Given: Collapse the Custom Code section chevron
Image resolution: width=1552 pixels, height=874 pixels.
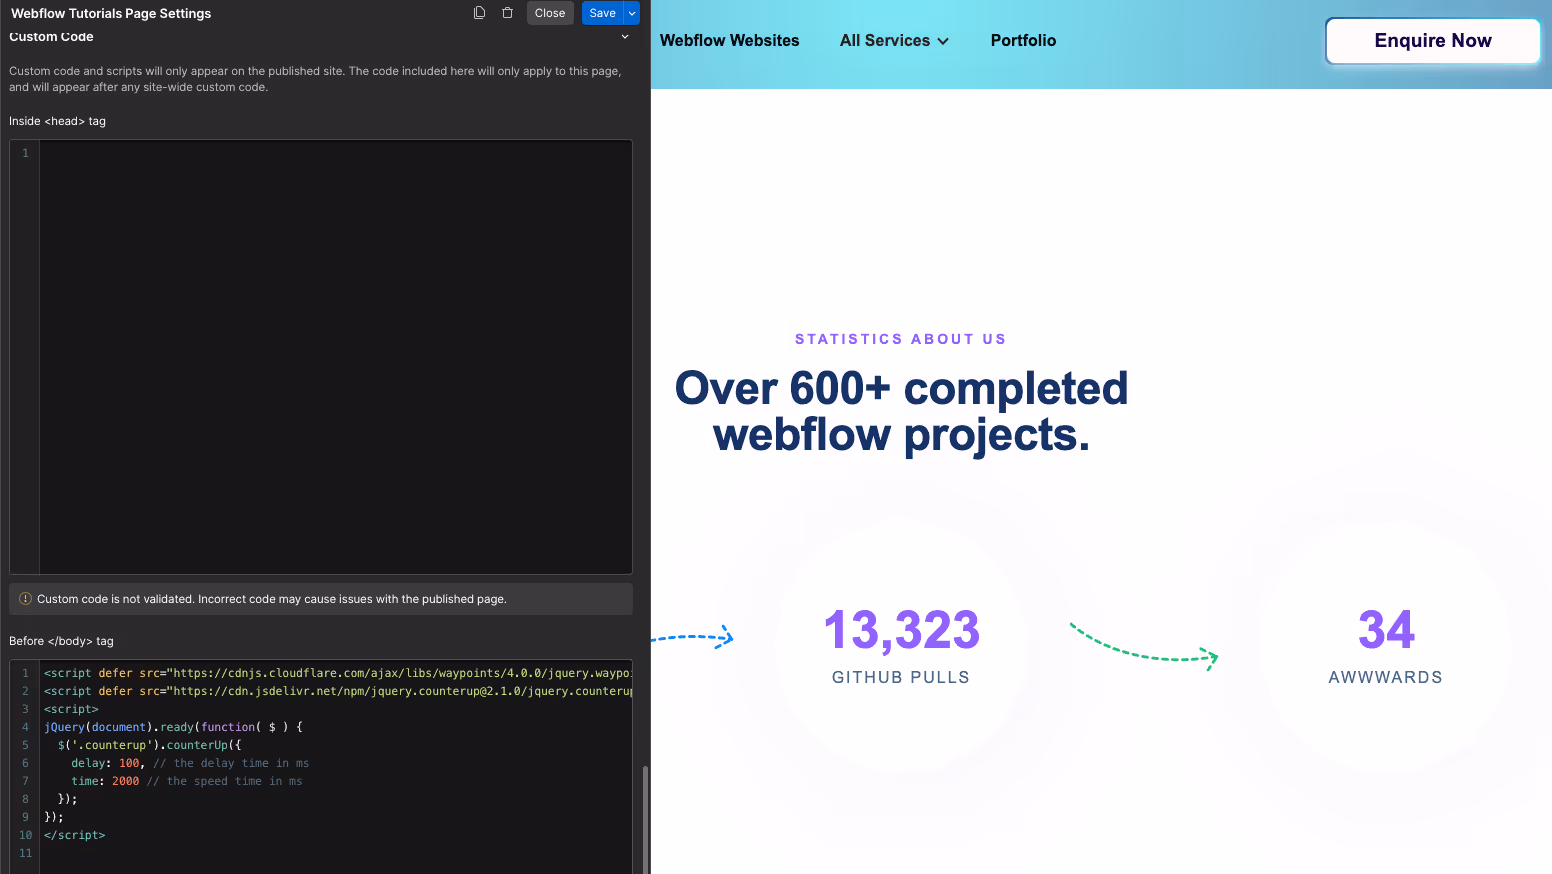Looking at the screenshot, I should point(625,37).
